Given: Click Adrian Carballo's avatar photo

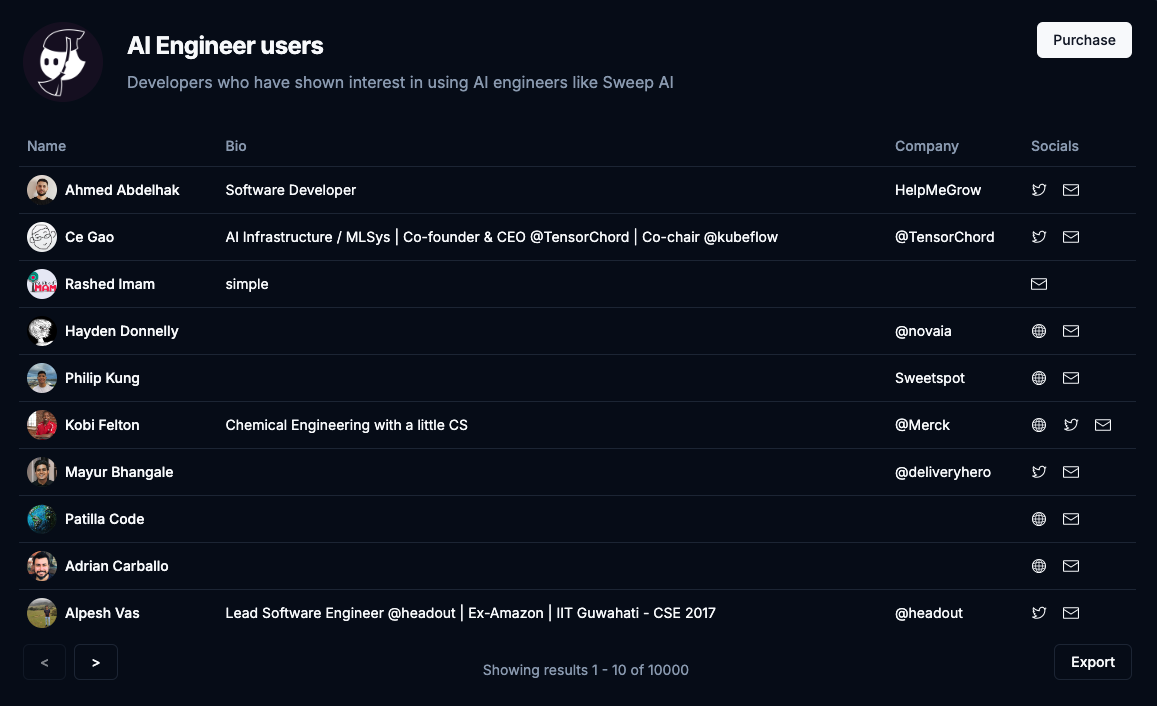Looking at the screenshot, I should [x=42, y=566].
